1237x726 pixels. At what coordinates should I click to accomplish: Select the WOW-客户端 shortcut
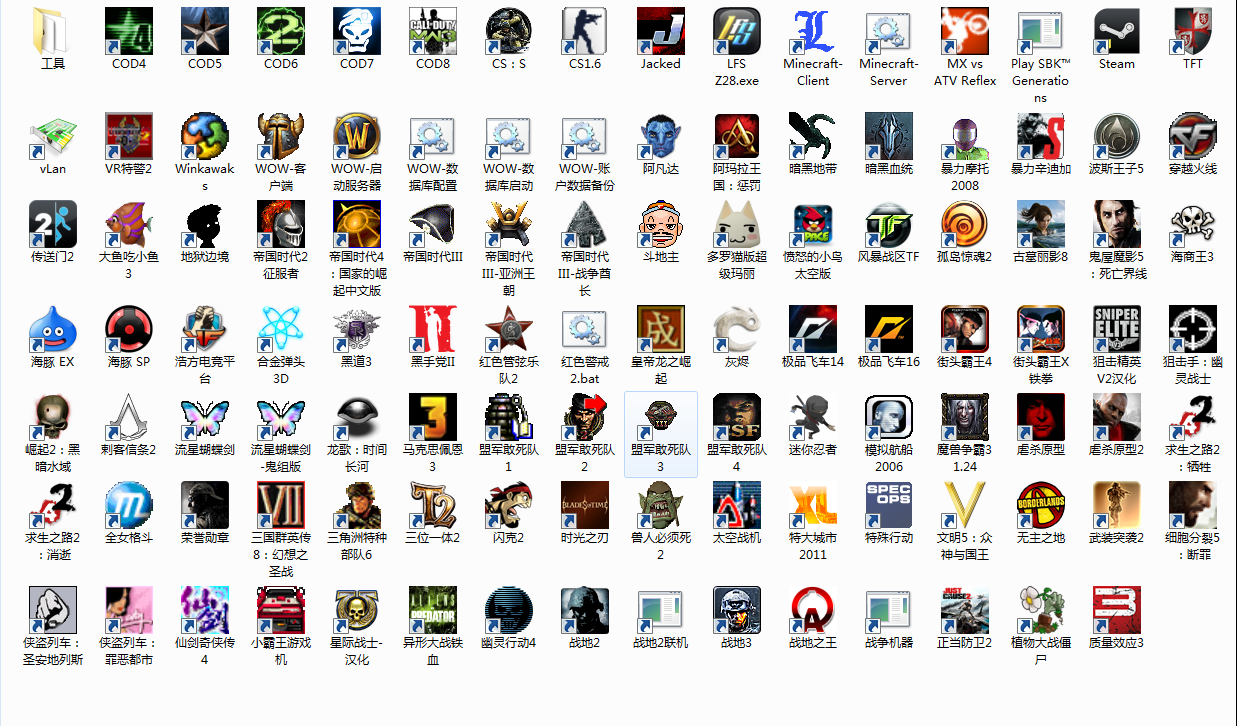click(281, 137)
